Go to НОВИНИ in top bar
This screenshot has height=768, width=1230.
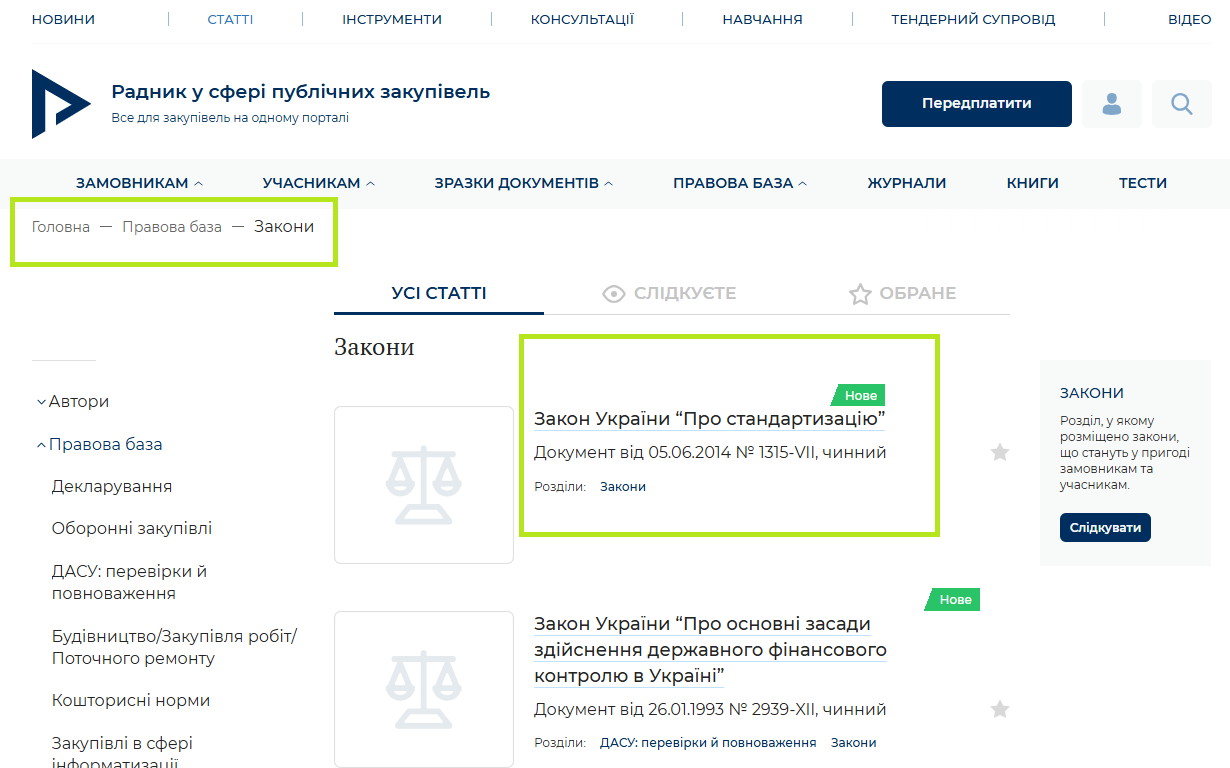tap(63, 19)
